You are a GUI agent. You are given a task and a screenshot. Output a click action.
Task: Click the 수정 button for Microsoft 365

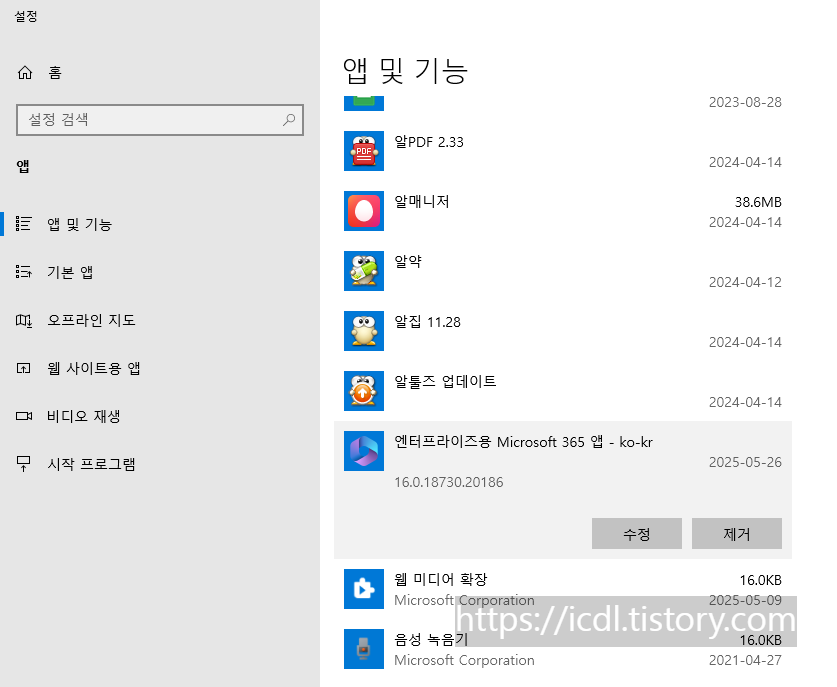pyautogui.click(x=637, y=533)
